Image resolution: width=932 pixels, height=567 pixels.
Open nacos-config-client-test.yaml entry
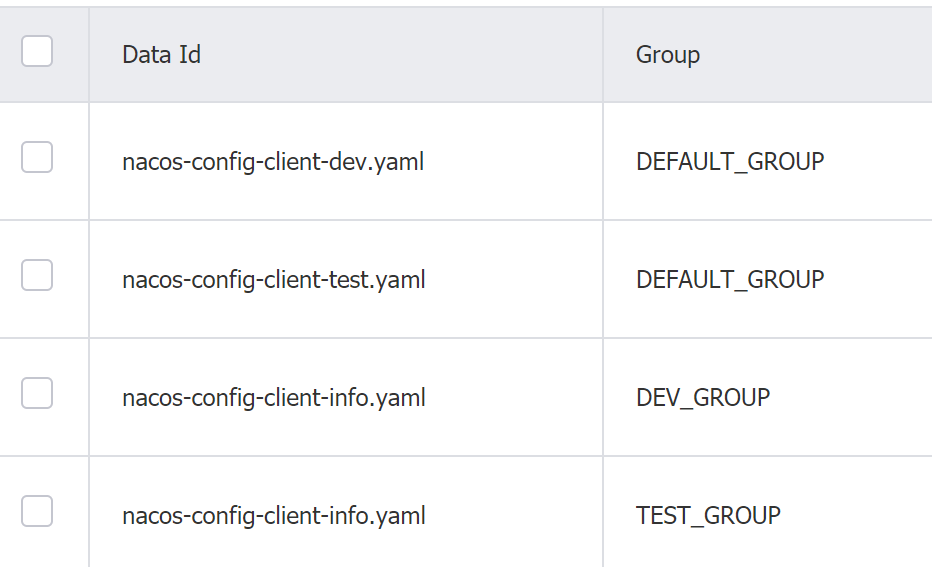click(x=274, y=280)
